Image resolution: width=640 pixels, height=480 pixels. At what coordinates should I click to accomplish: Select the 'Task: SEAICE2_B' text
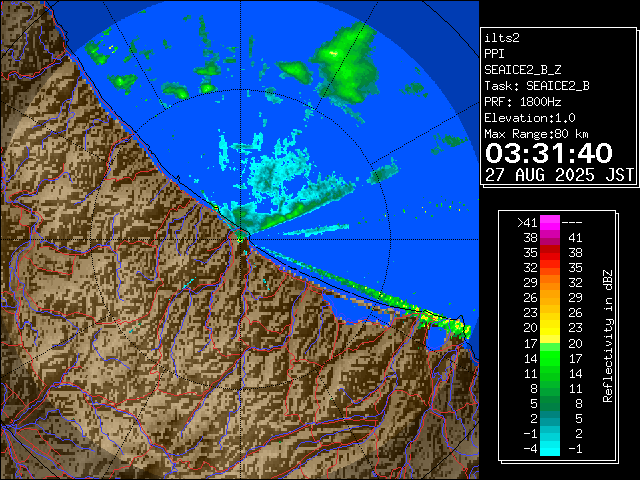(536, 85)
